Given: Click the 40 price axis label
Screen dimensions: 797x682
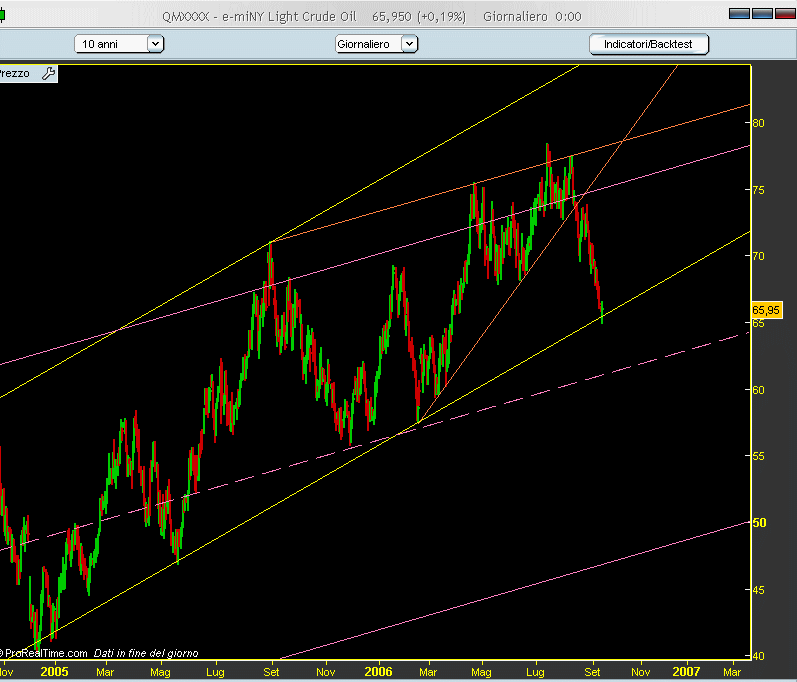Looking at the screenshot, I should (x=758, y=656).
